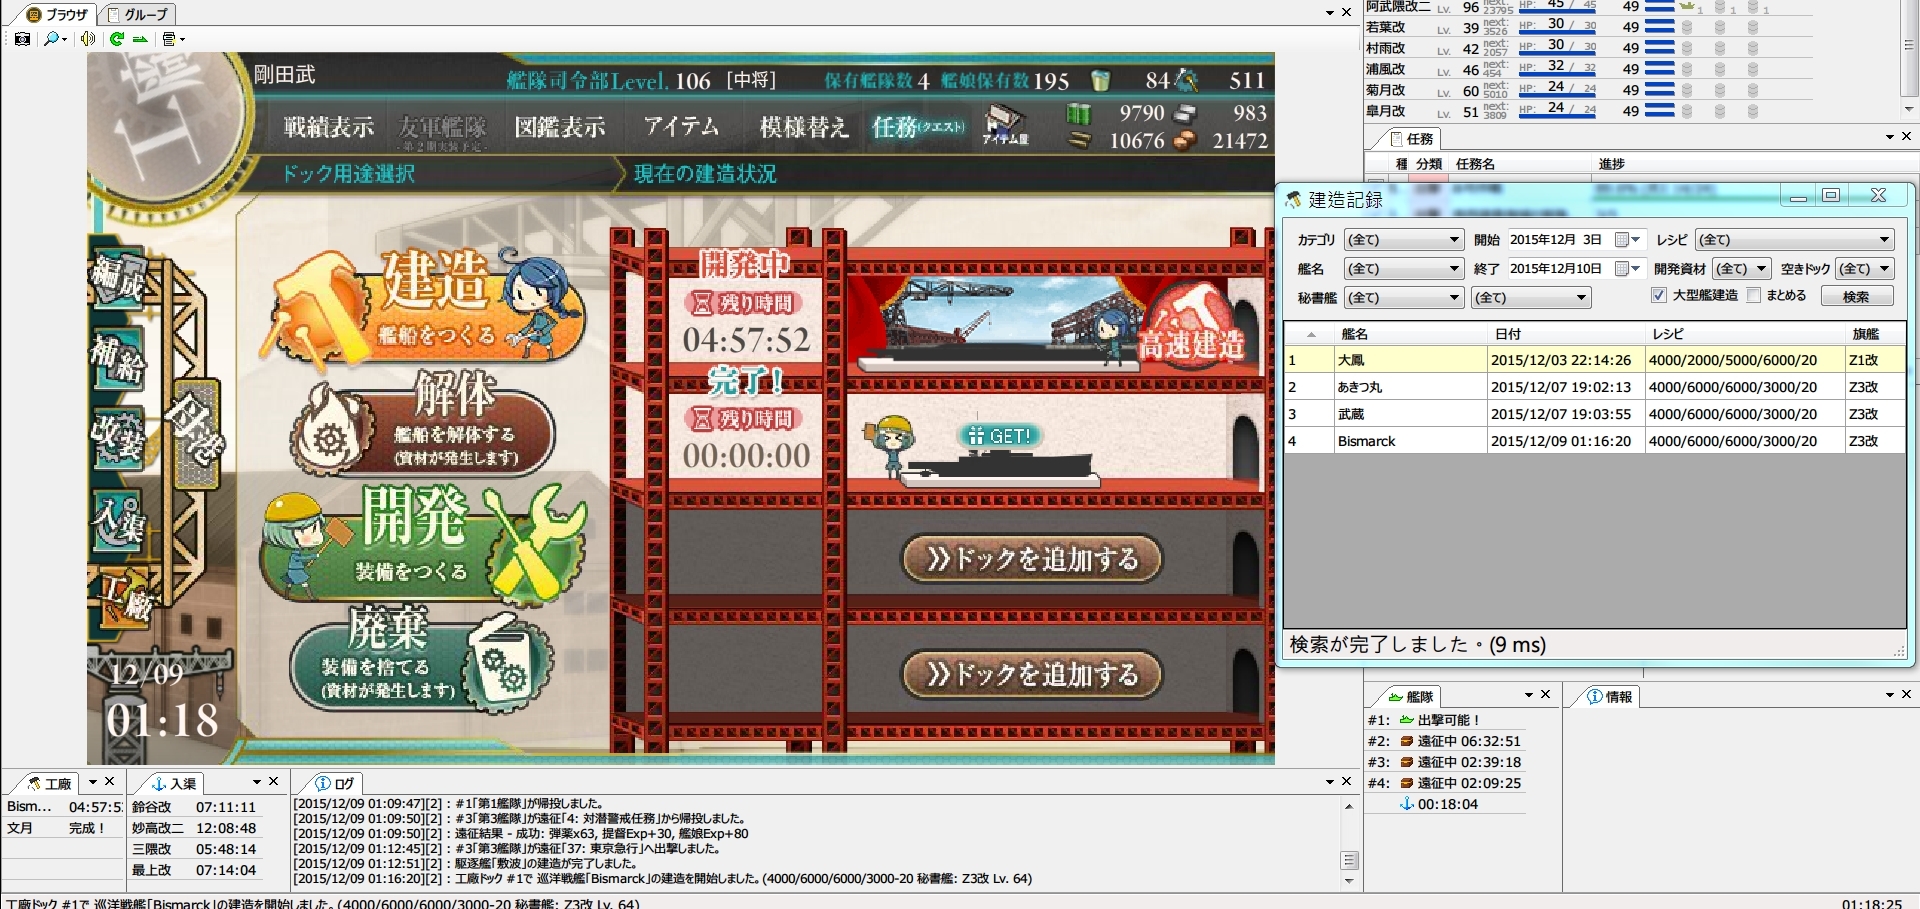Click the hammer icon in 建造記録 title bar
The width and height of the screenshot is (1920, 909).
[x=1294, y=199]
